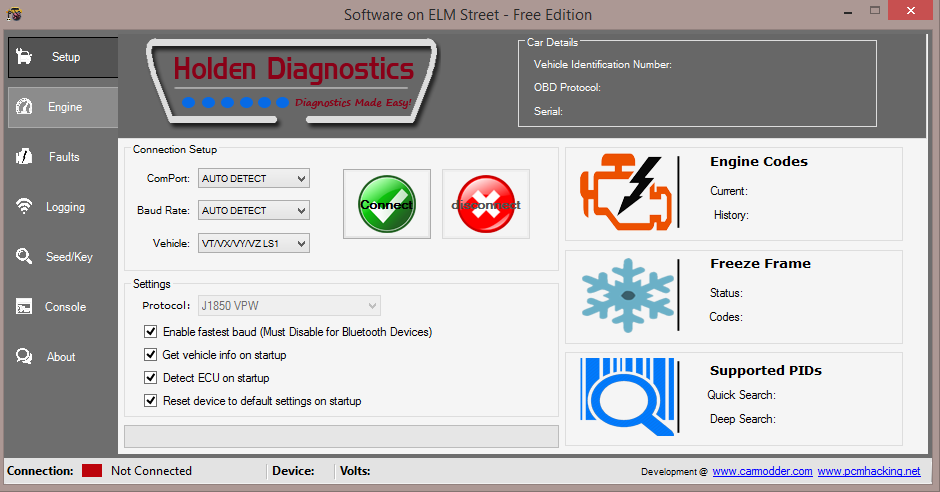940x492 pixels.
Task: Click the Current engine codes label
Action: 729,191
